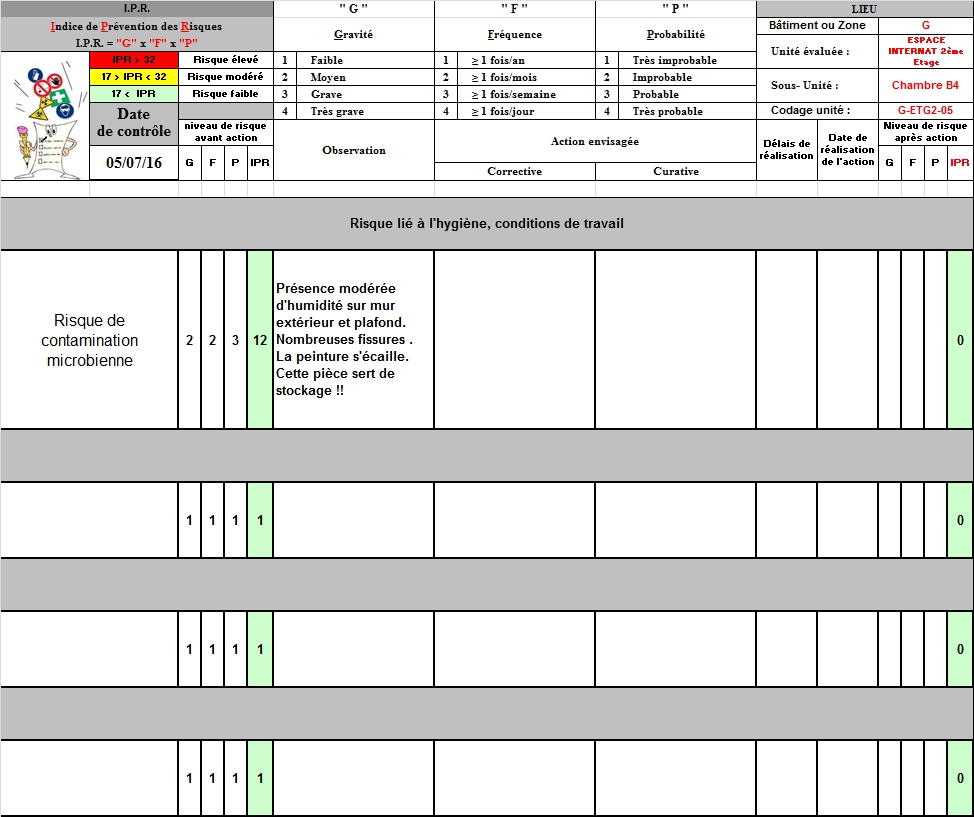Select the humidity observation text cell
The width and height of the screenshot is (974, 817).
click(x=353, y=339)
